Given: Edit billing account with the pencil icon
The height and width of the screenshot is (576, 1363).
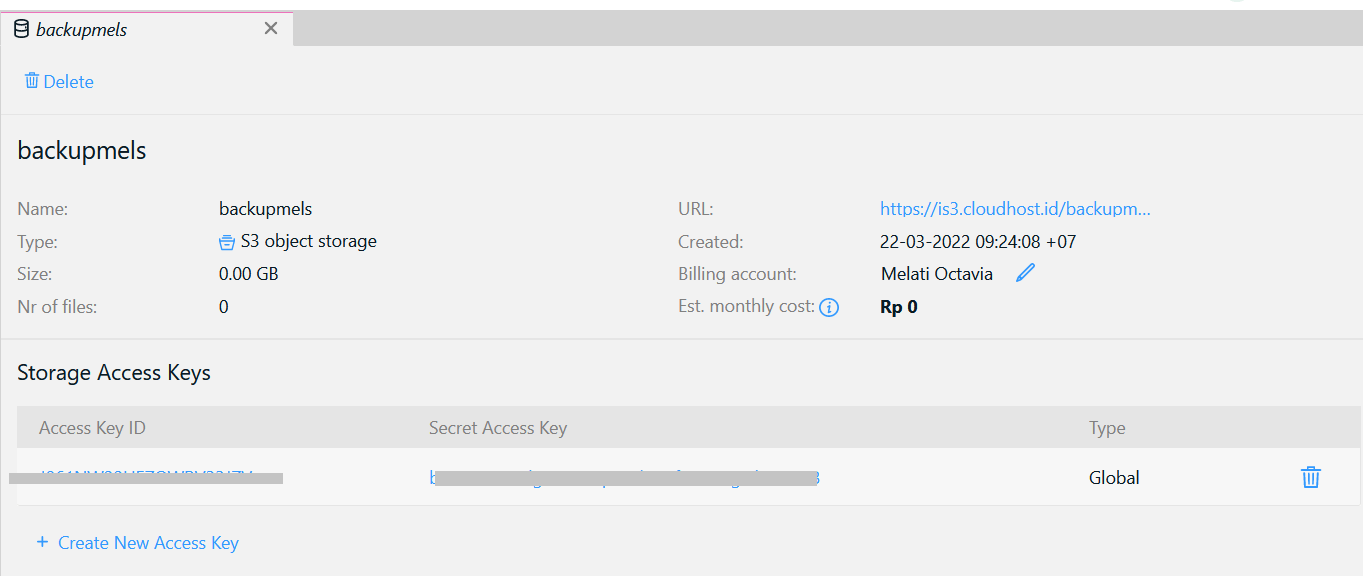Looking at the screenshot, I should (1025, 273).
